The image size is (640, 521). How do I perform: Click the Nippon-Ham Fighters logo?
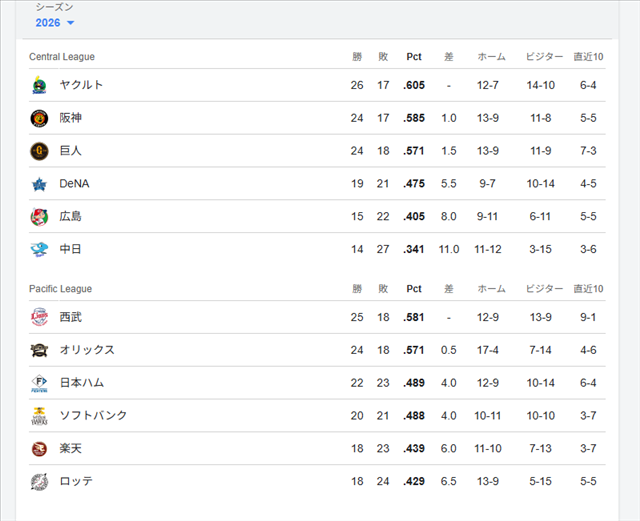click(x=39, y=383)
